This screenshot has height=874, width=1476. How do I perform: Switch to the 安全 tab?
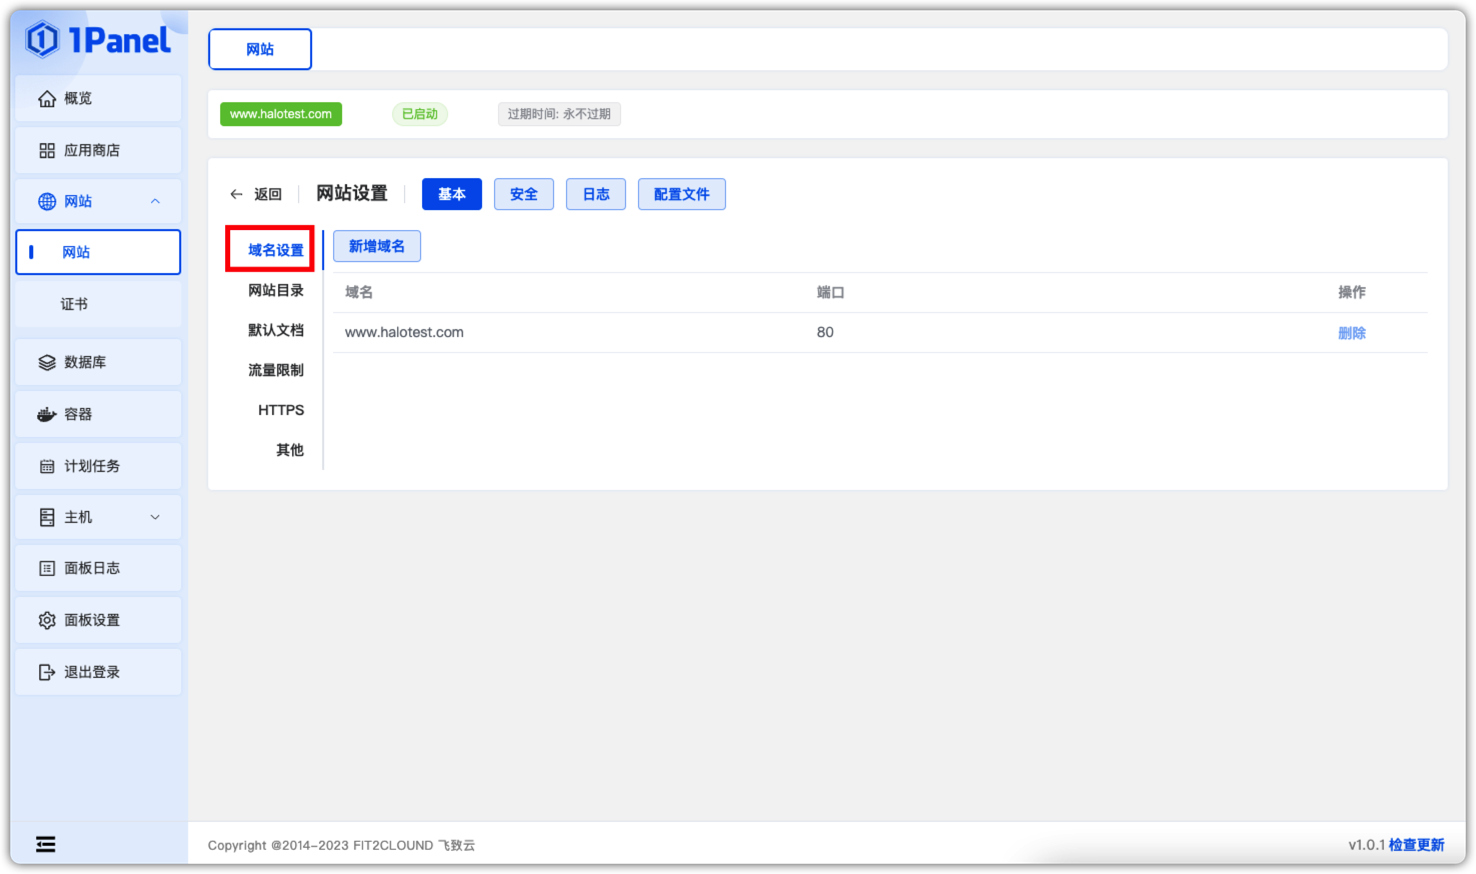[x=523, y=194]
